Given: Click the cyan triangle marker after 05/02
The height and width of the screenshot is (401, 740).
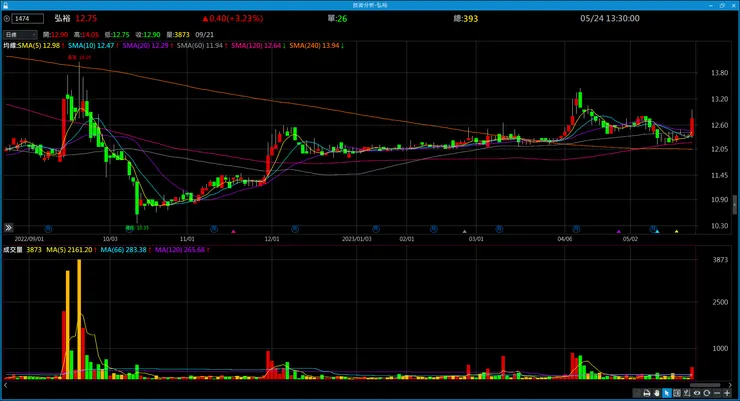Looking at the screenshot, I should pyautogui.click(x=657, y=231).
